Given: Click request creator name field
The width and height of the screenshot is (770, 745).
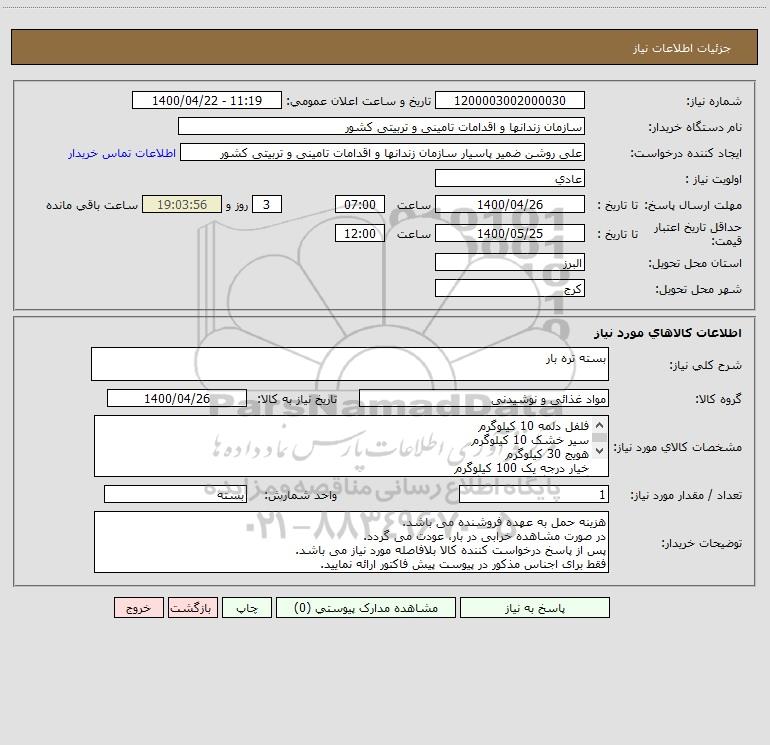Looking at the screenshot, I should [x=382, y=152].
